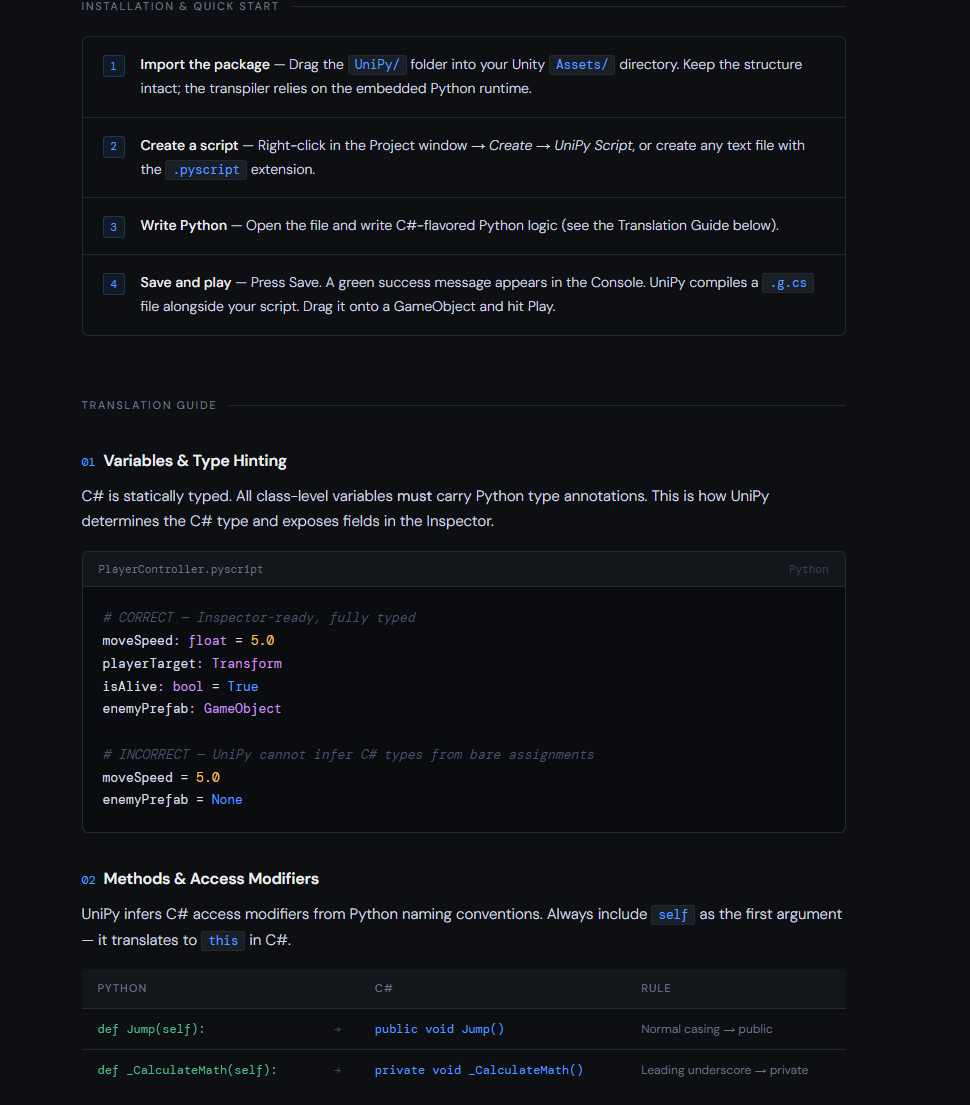This screenshot has width=970, height=1105.
Task: Click the Variables & Type Hinting heading
Action: [x=195, y=461]
